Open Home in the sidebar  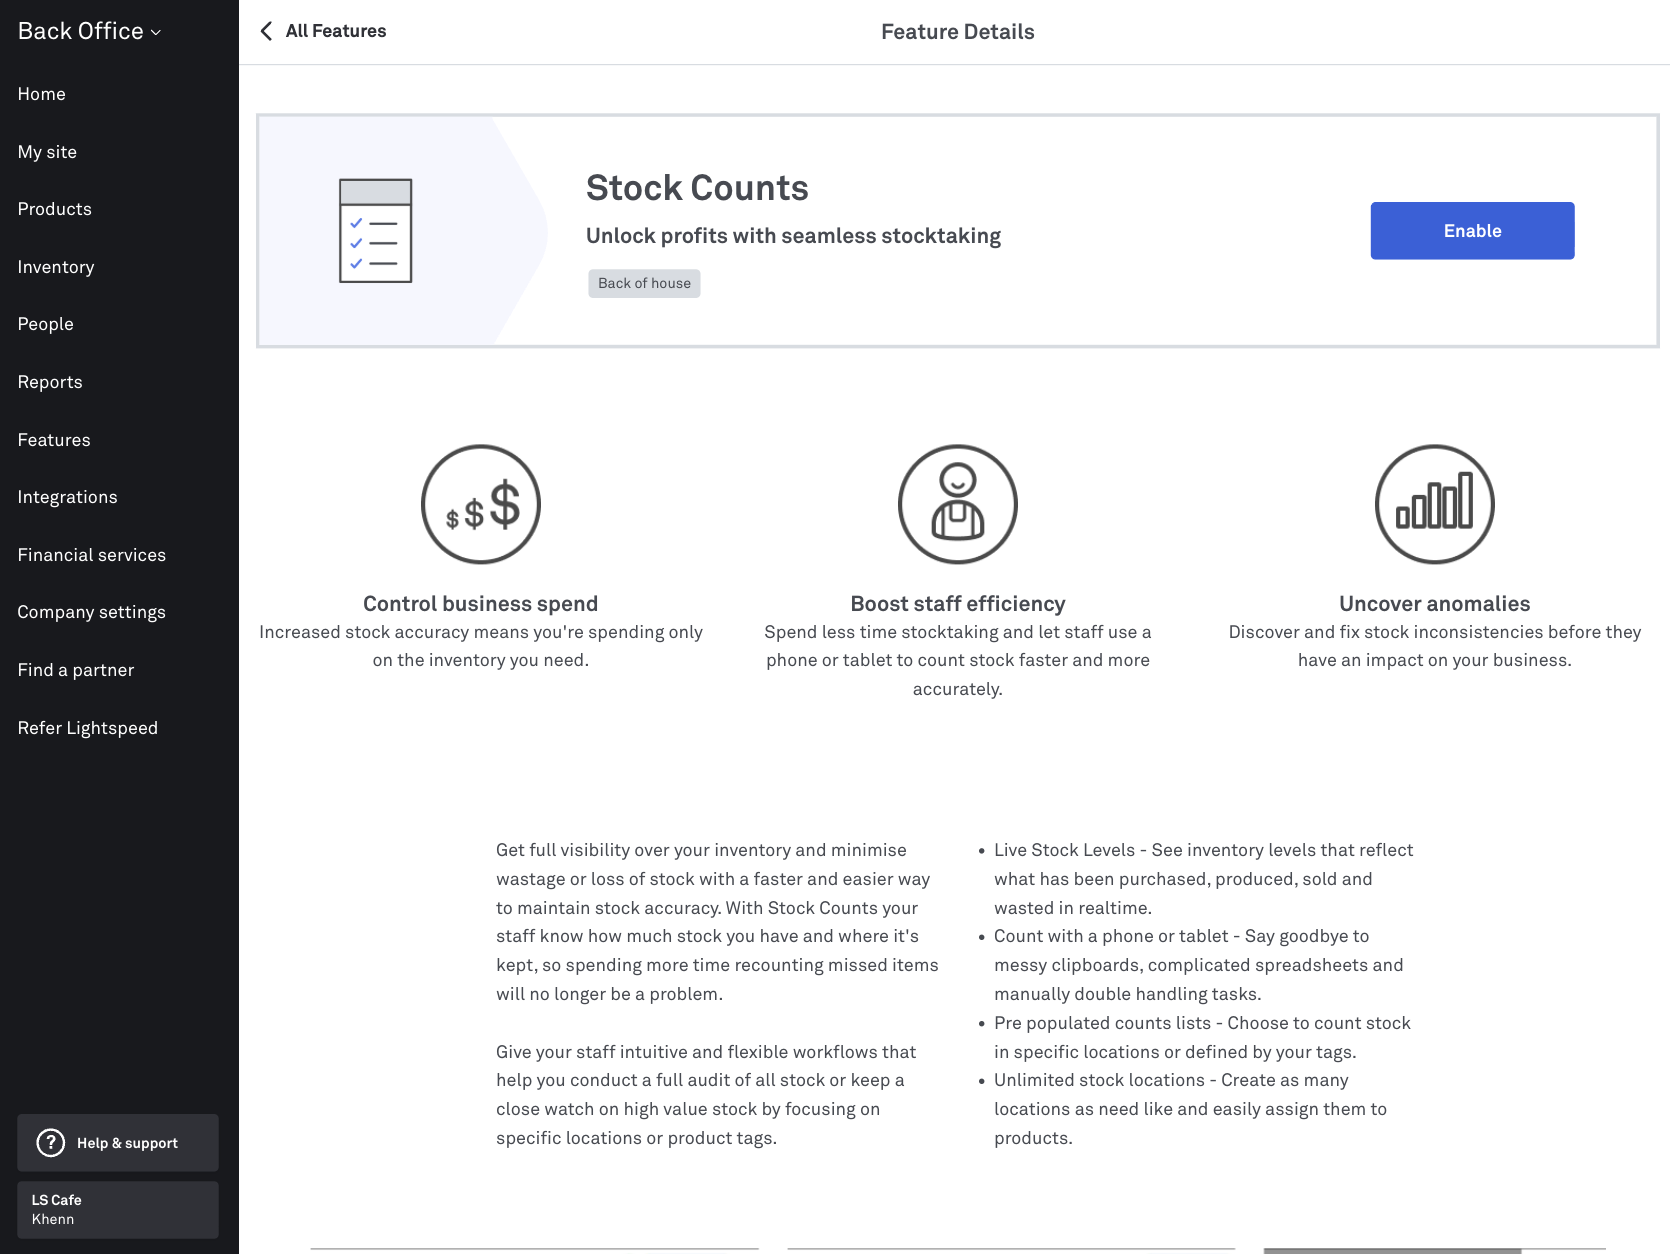pyautogui.click(x=42, y=94)
